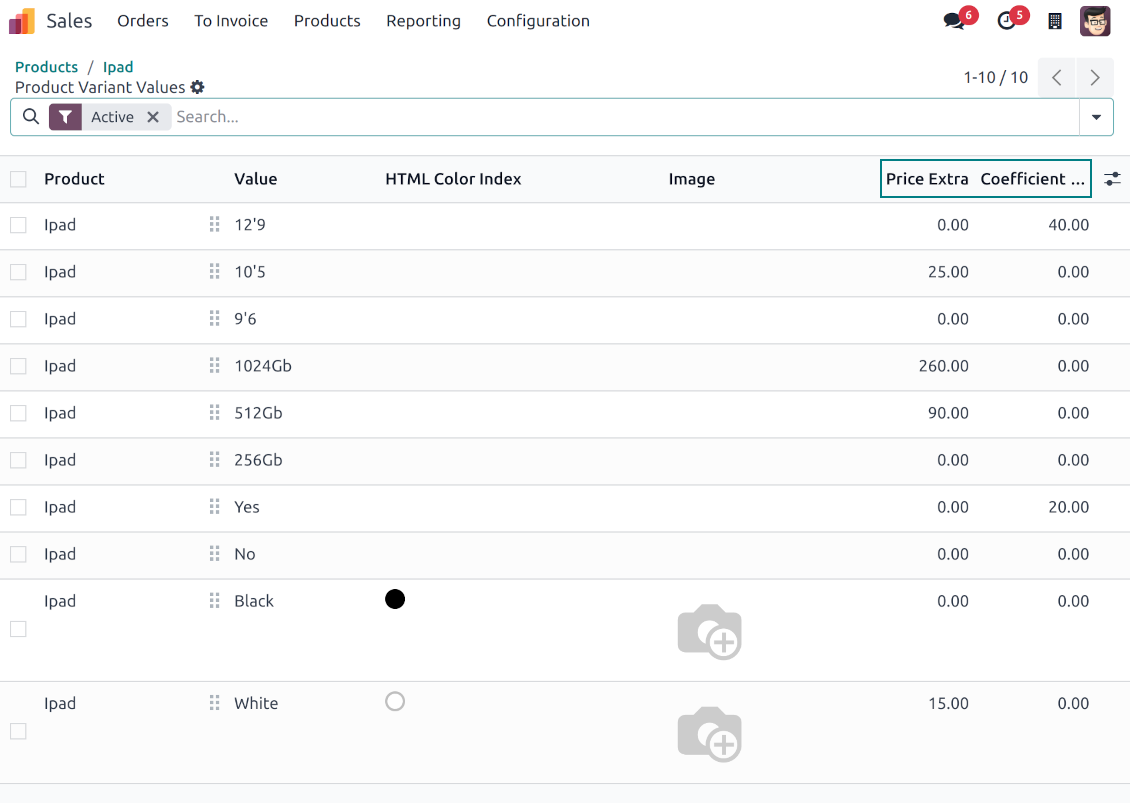Click the black color swatch in Black row
This screenshot has width=1130, height=803.
click(395, 599)
